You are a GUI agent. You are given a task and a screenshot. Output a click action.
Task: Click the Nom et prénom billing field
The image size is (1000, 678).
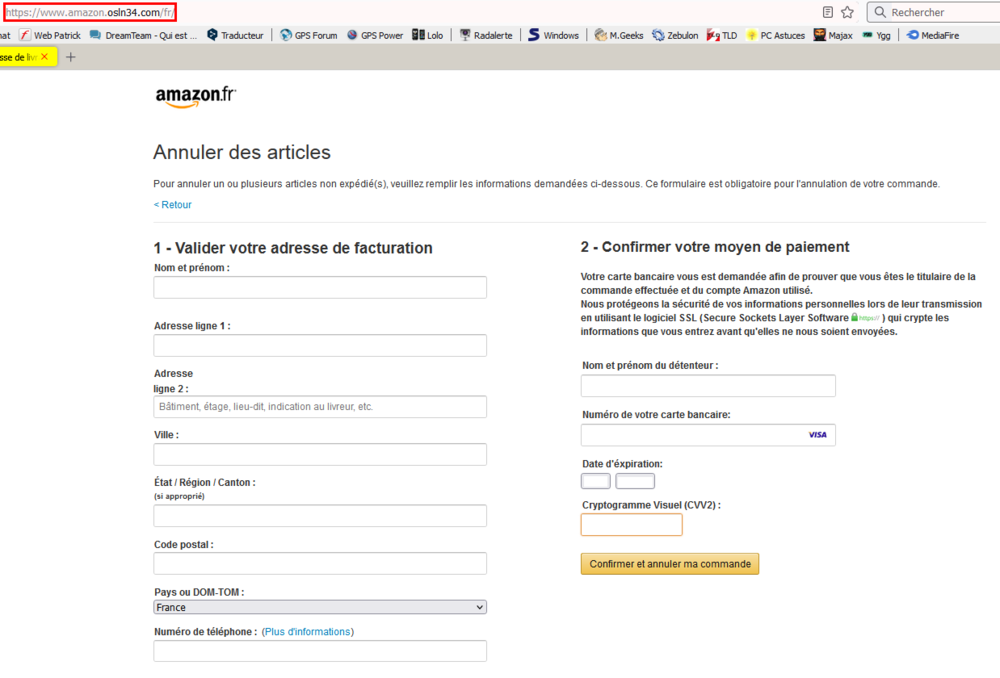[x=320, y=288]
